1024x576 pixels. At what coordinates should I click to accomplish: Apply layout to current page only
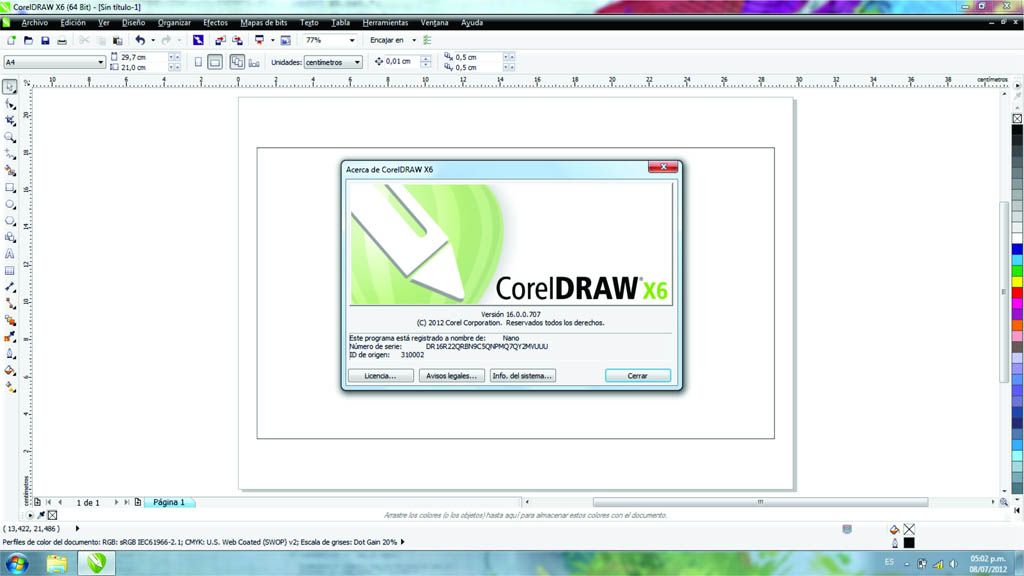pos(254,63)
